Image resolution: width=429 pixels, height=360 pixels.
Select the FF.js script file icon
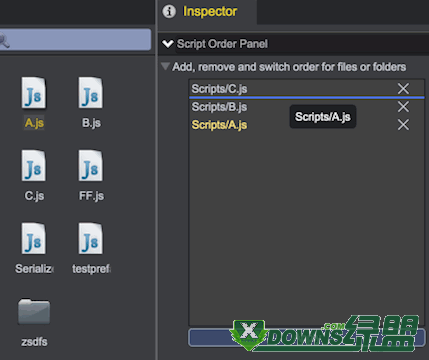pos(91,166)
